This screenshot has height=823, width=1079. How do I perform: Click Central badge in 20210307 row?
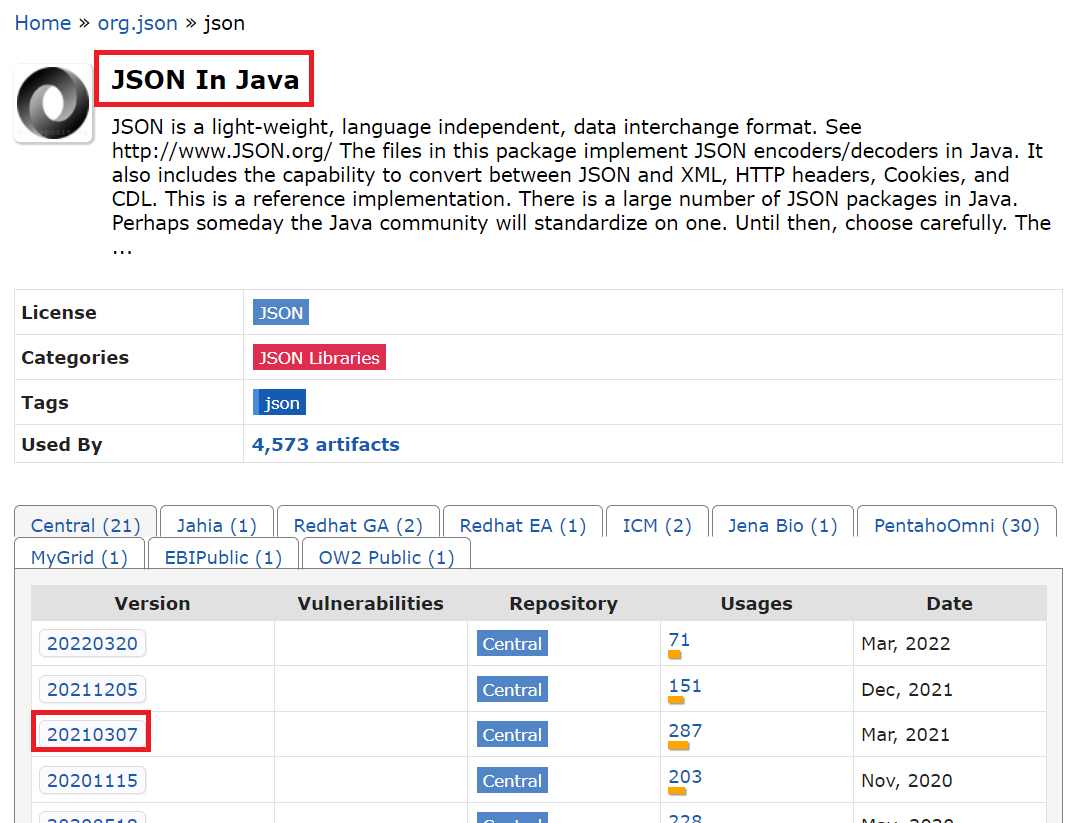513,735
